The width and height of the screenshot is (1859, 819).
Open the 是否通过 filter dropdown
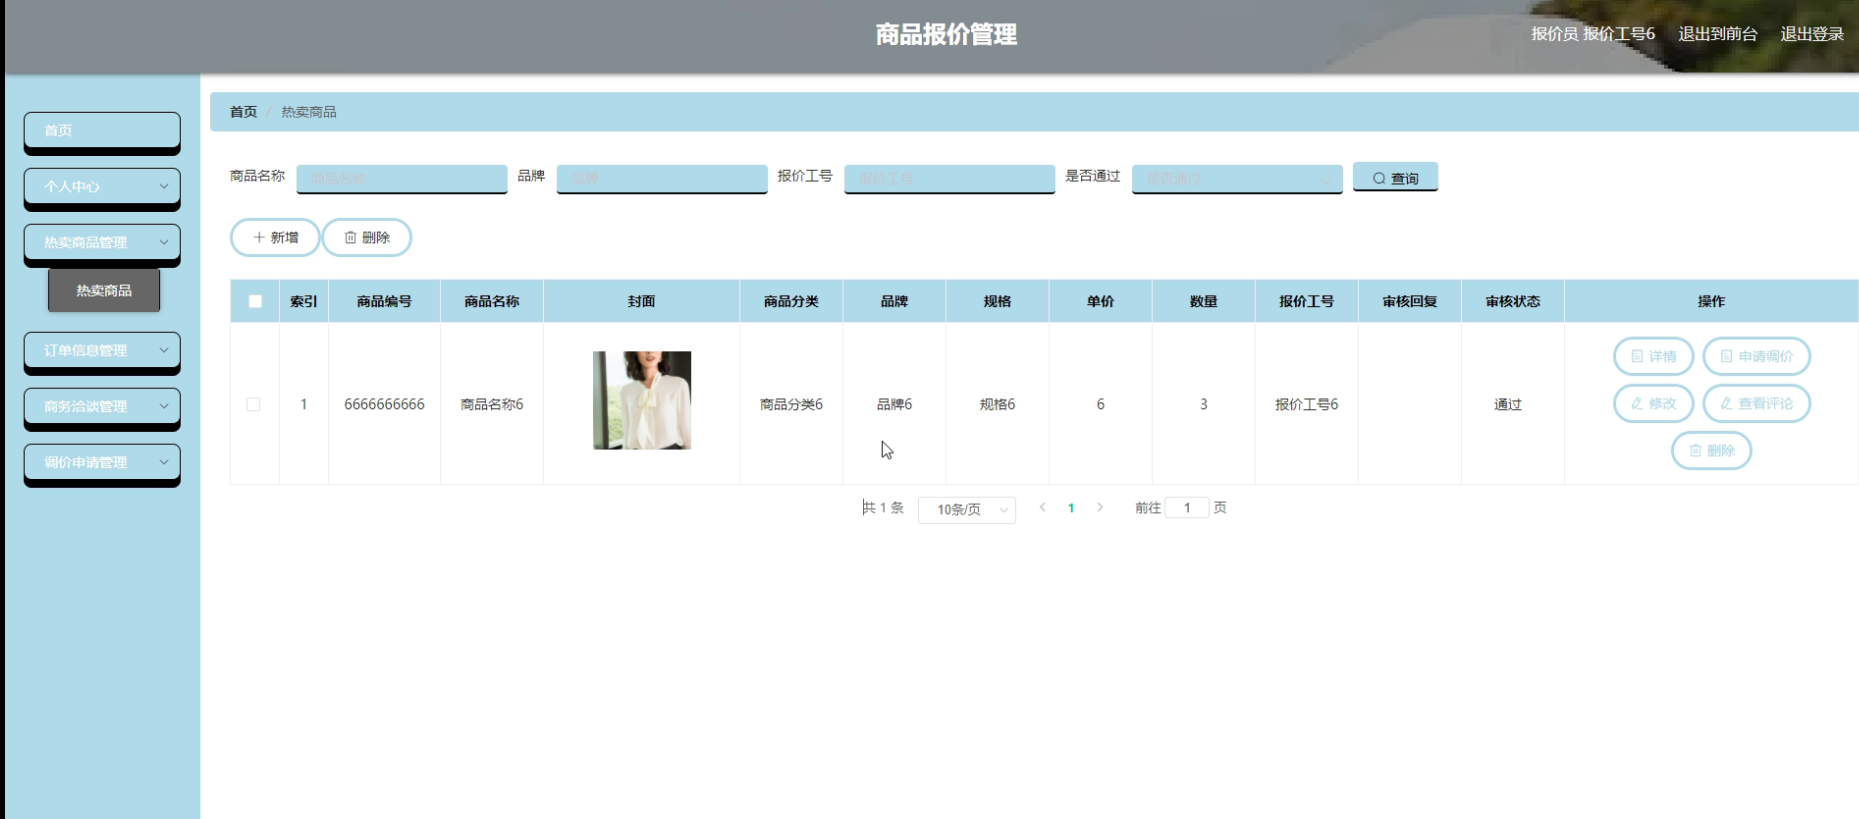[1237, 178]
